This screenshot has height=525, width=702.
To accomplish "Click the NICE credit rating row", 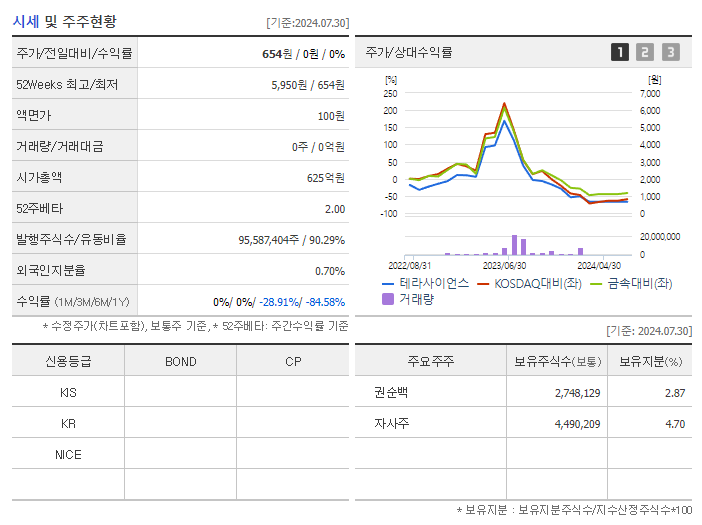I will [180, 454].
